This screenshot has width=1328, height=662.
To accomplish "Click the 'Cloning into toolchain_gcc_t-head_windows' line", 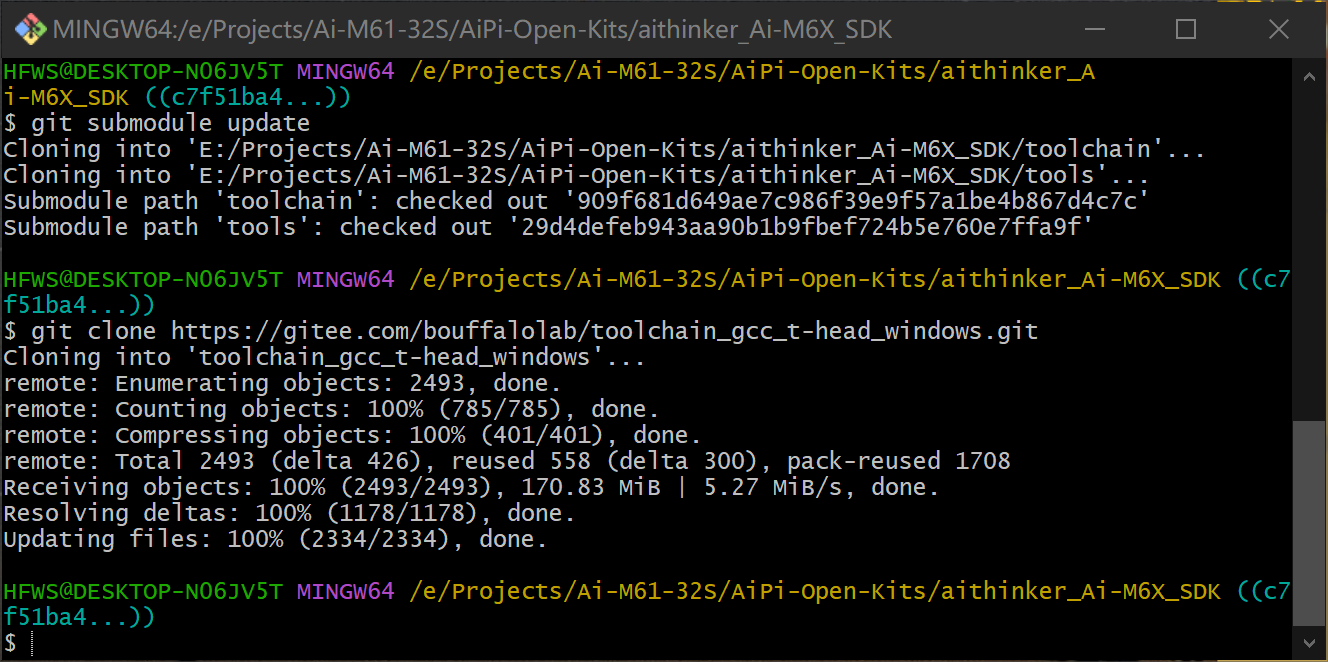I will point(325,357).
